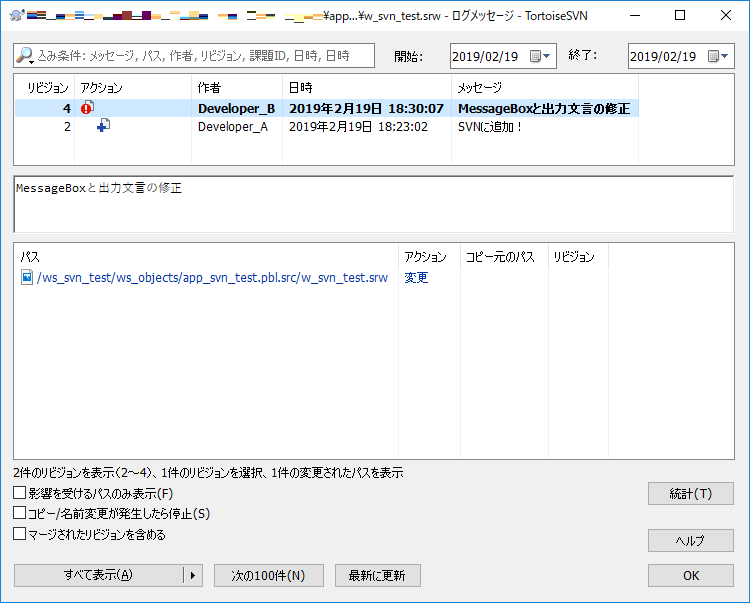Click the 変更 action cell
750x603 pixels.
pos(416,277)
